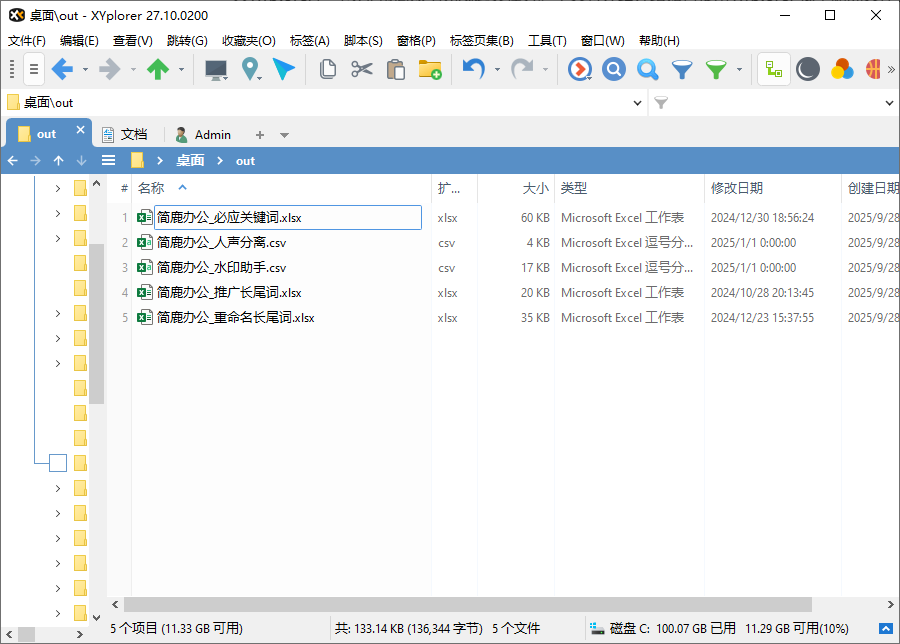Click the Paste clipboard icon
900x644 pixels.
click(x=395, y=69)
